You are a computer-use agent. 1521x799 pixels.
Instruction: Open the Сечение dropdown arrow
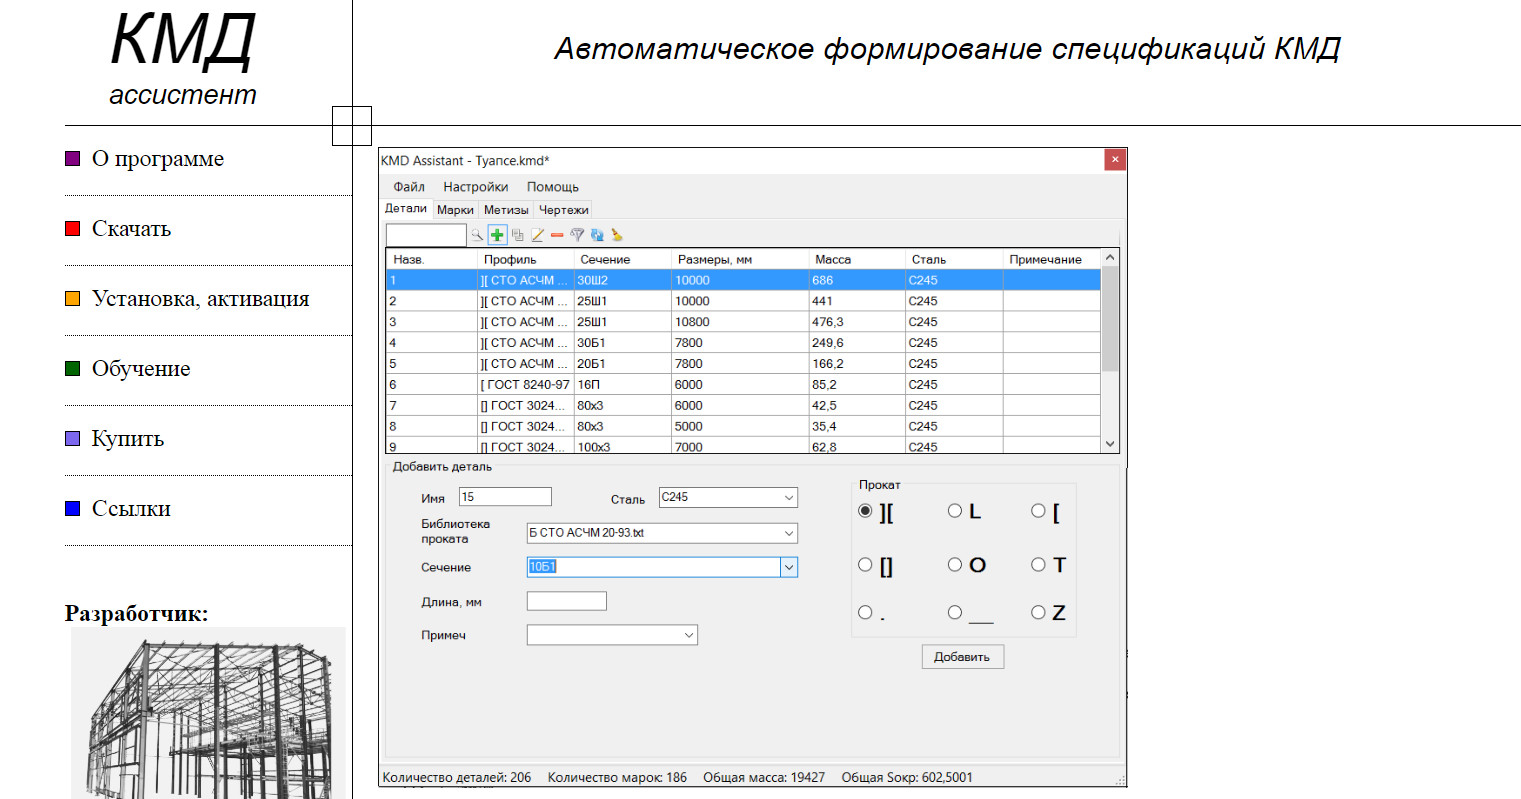click(x=788, y=567)
